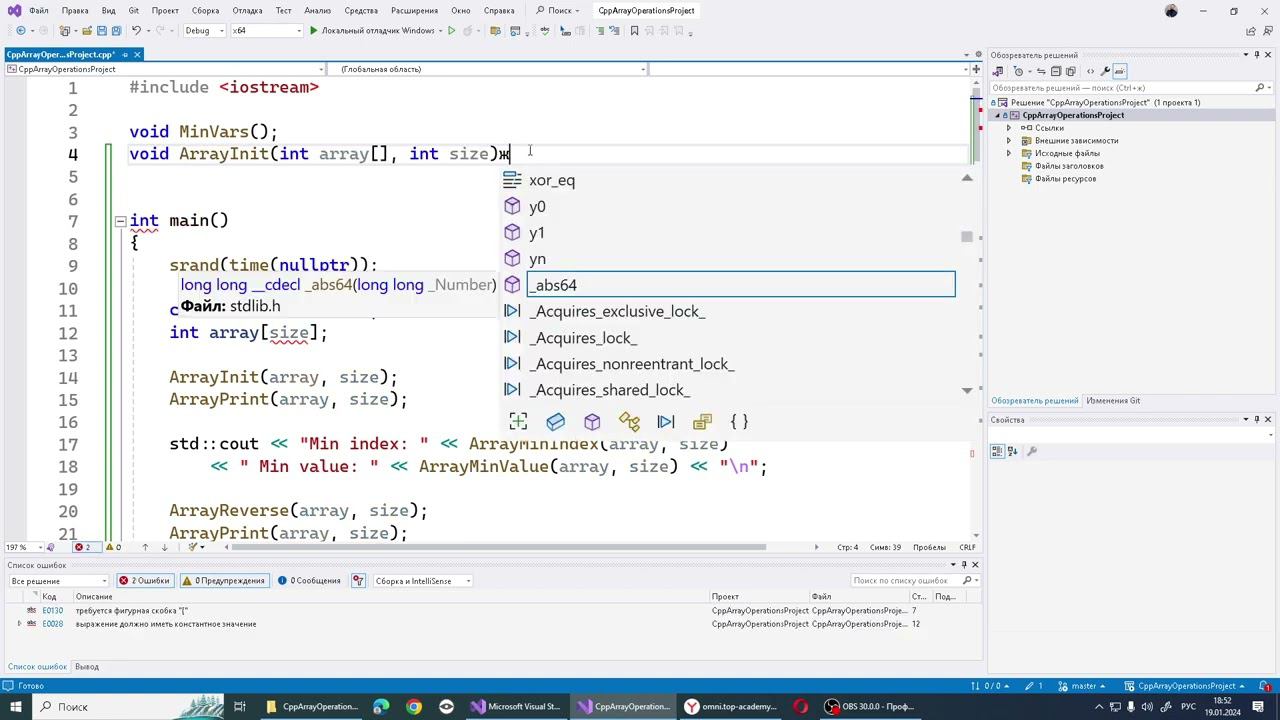Image resolution: width=1280 pixels, height=720 pixels.
Task: Collapse the main function outline toggle
Action: [x=120, y=221]
